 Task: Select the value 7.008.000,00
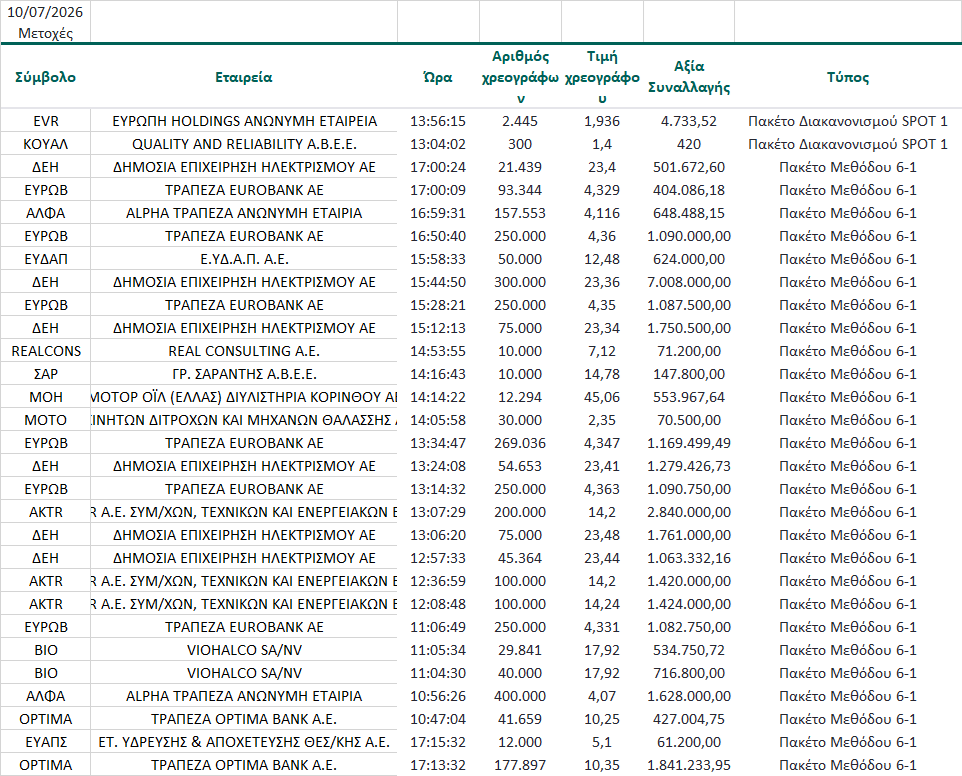pos(689,282)
